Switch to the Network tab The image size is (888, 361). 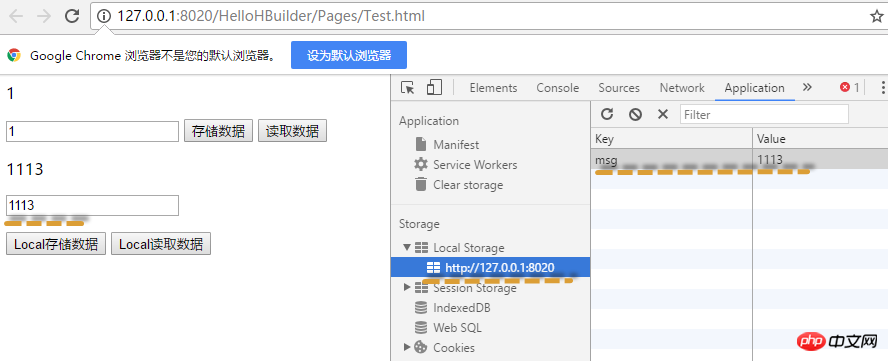tap(682, 88)
